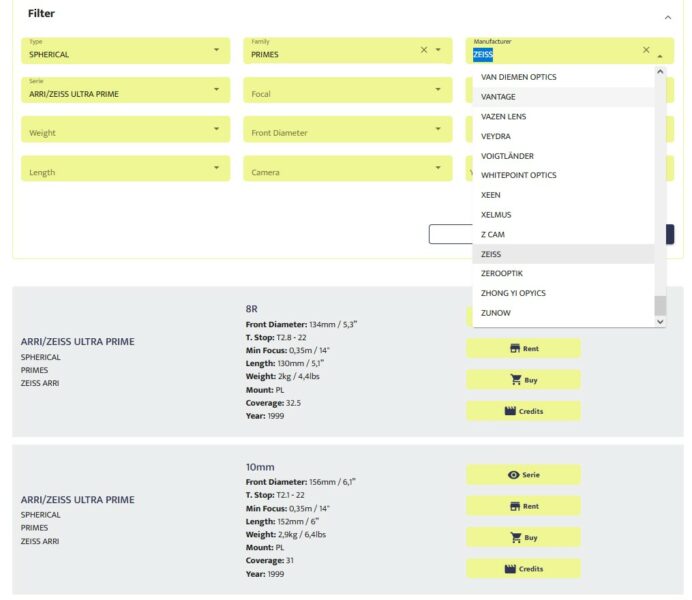Open the Camera dropdown
The width and height of the screenshot is (692, 600).
348,169
